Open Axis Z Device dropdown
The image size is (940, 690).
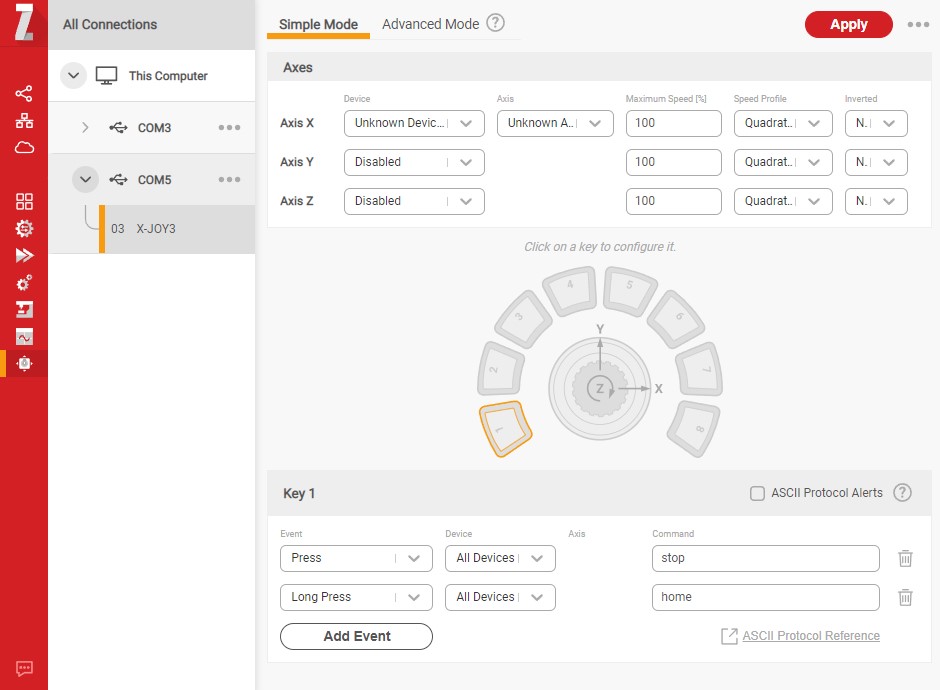[x=414, y=201]
